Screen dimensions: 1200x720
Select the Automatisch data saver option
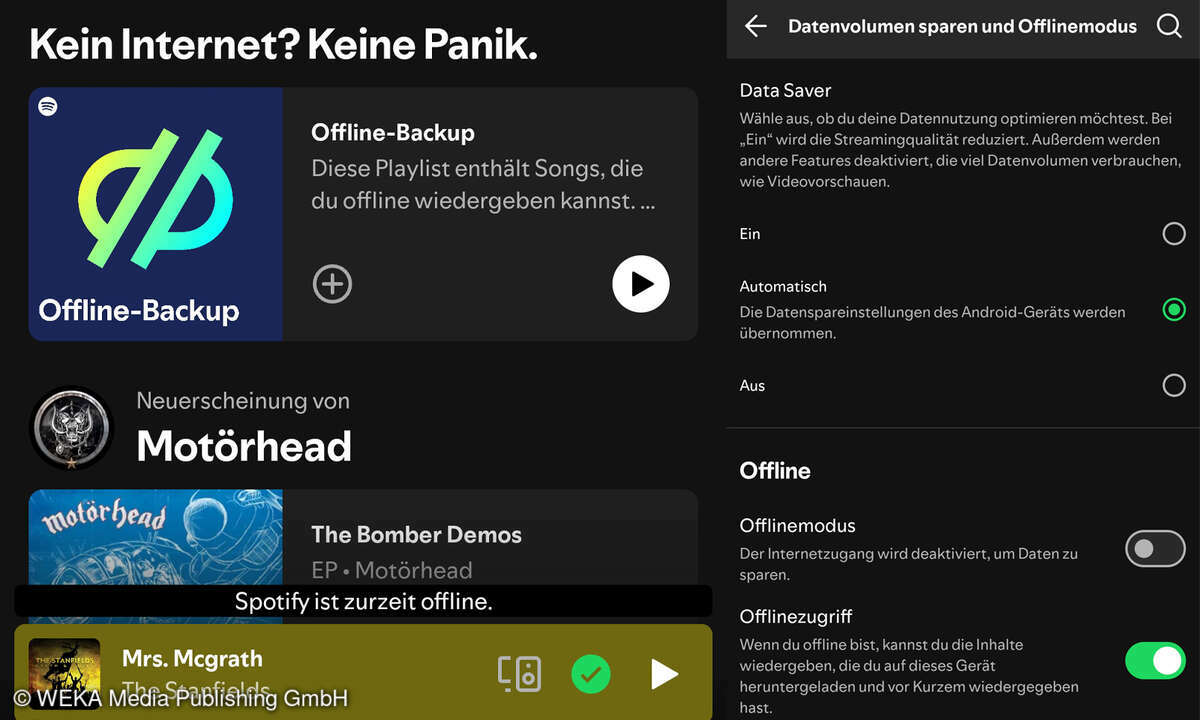(x=1174, y=310)
